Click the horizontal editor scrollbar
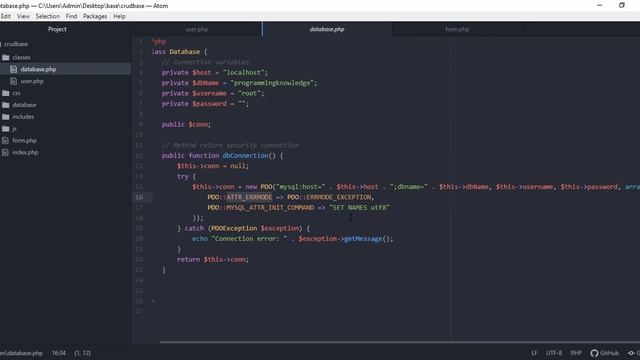Screen dimensions: 640x360 pyautogui.click(x=400, y=342)
